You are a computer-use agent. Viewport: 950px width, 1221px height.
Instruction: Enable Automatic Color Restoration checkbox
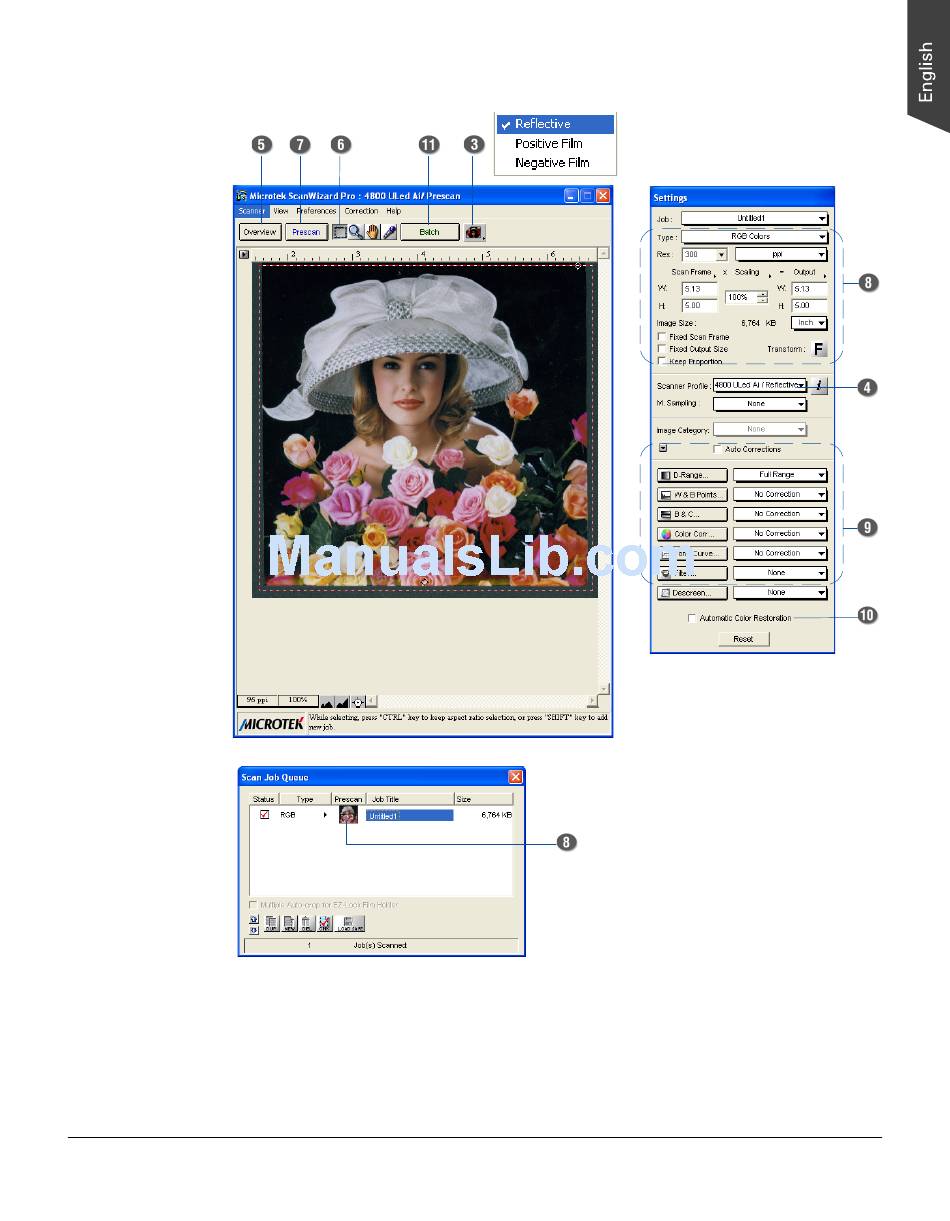pyautogui.click(x=692, y=618)
